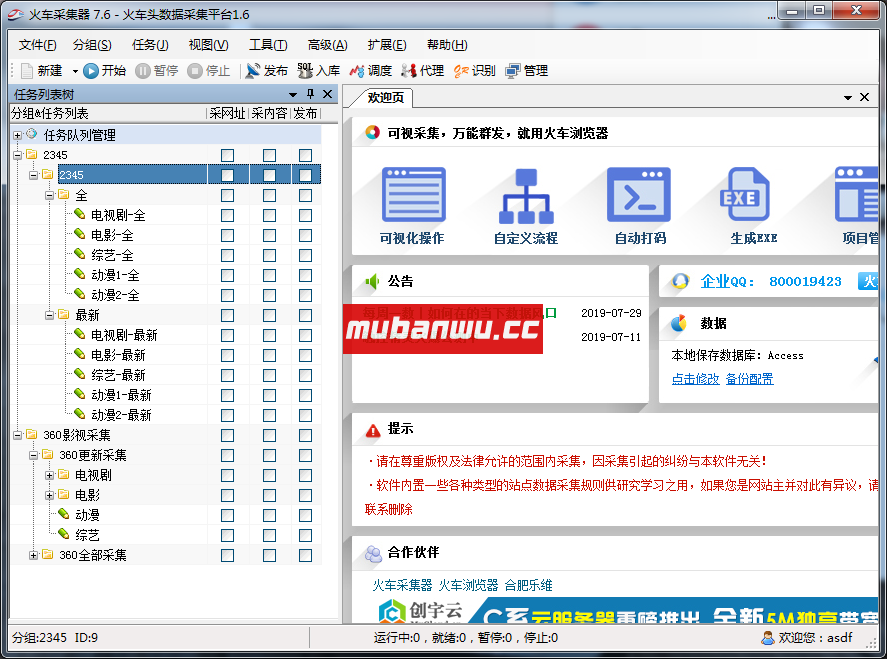Open the 合肥乐维 partner link
Image resolution: width=887 pixels, height=659 pixels.
coord(528,585)
